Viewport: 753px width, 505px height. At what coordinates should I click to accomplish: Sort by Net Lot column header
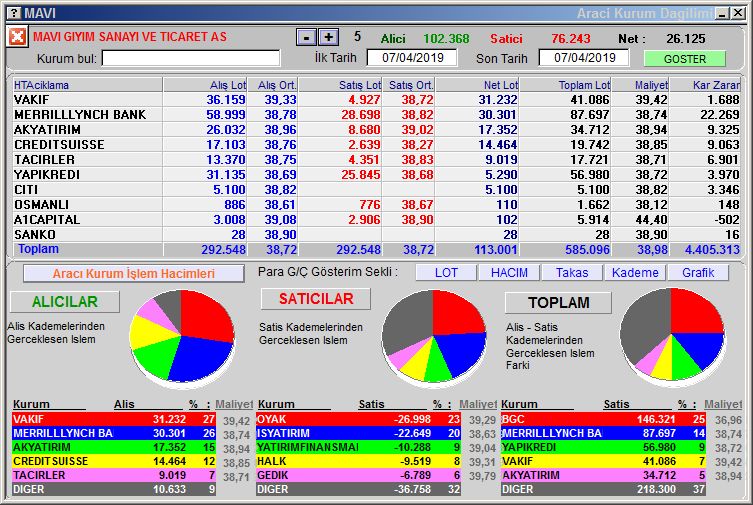click(x=477, y=85)
